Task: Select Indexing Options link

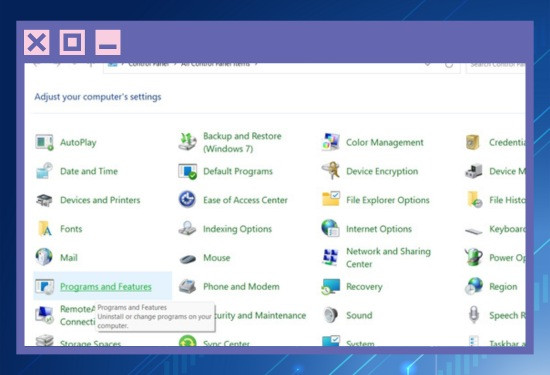Action: (x=237, y=229)
